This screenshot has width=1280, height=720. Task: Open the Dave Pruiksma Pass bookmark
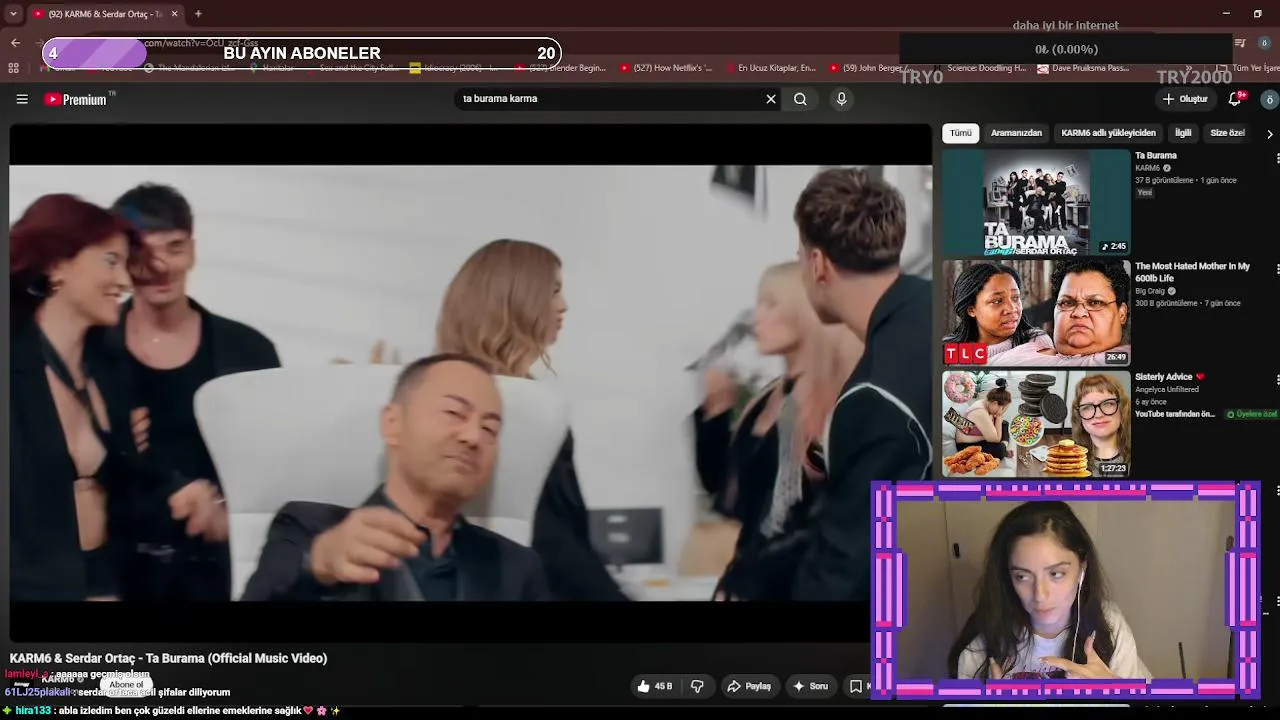pos(1083,68)
